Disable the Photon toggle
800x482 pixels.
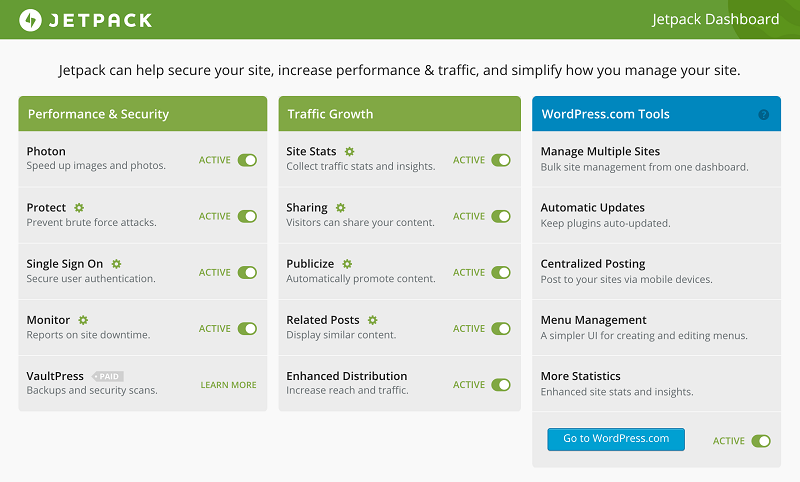[247, 160]
